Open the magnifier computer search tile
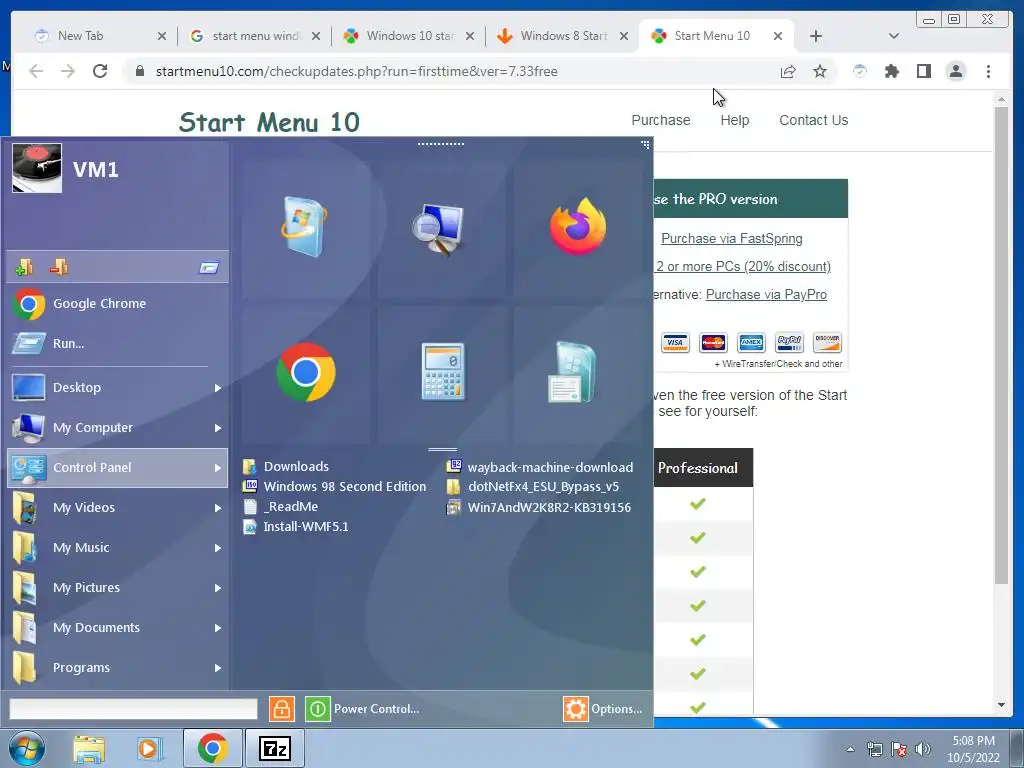The height and width of the screenshot is (768, 1024). pyautogui.click(x=438, y=228)
